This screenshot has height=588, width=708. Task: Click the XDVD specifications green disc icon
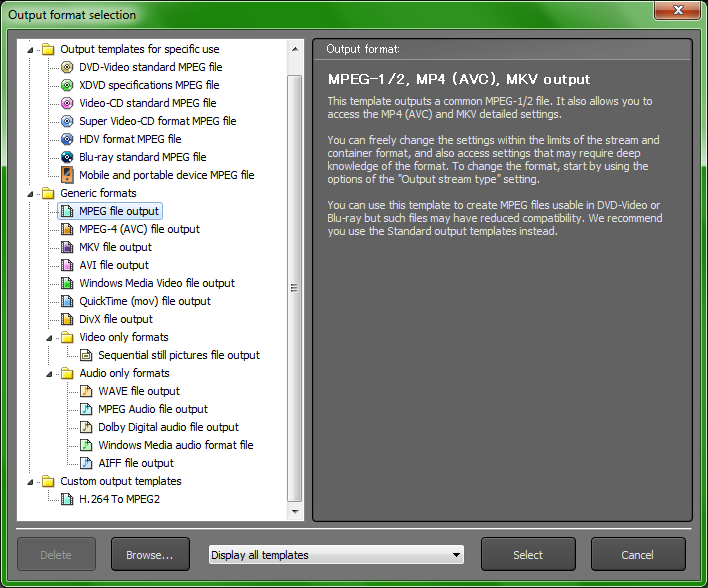[x=67, y=85]
